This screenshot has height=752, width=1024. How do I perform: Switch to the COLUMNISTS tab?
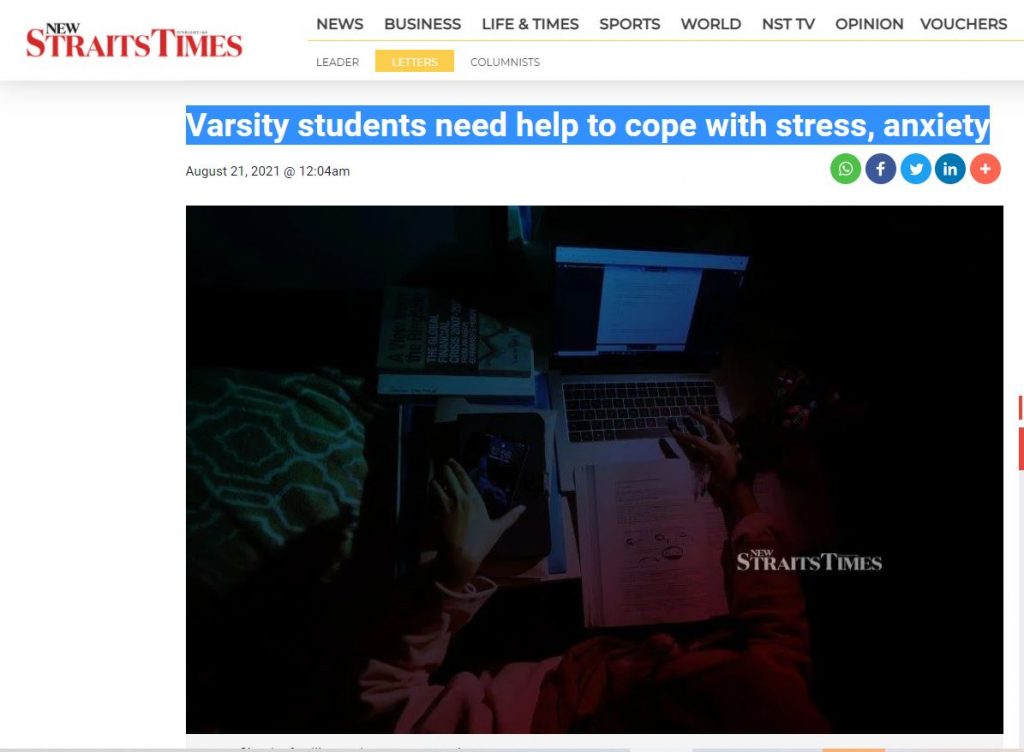pyautogui.click(x=505, y=62)
